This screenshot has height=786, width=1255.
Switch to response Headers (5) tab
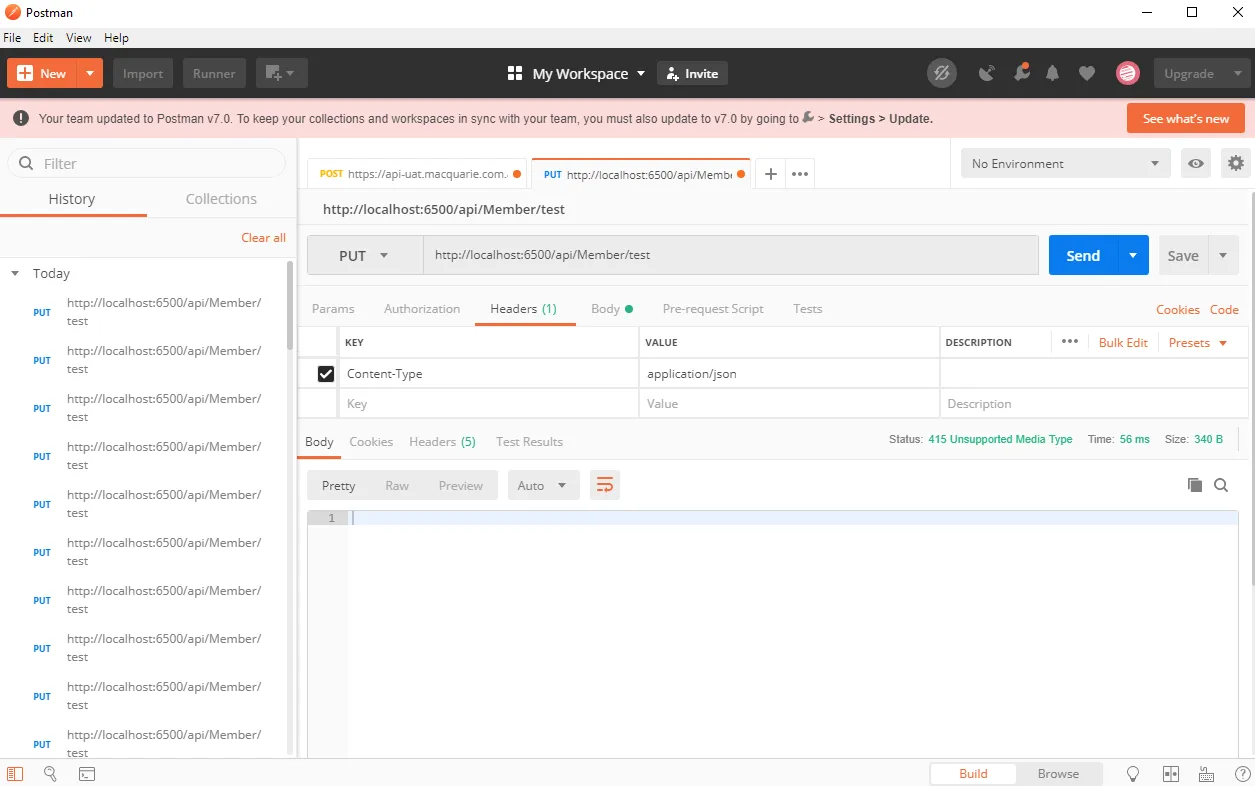[x=442, y=442]
